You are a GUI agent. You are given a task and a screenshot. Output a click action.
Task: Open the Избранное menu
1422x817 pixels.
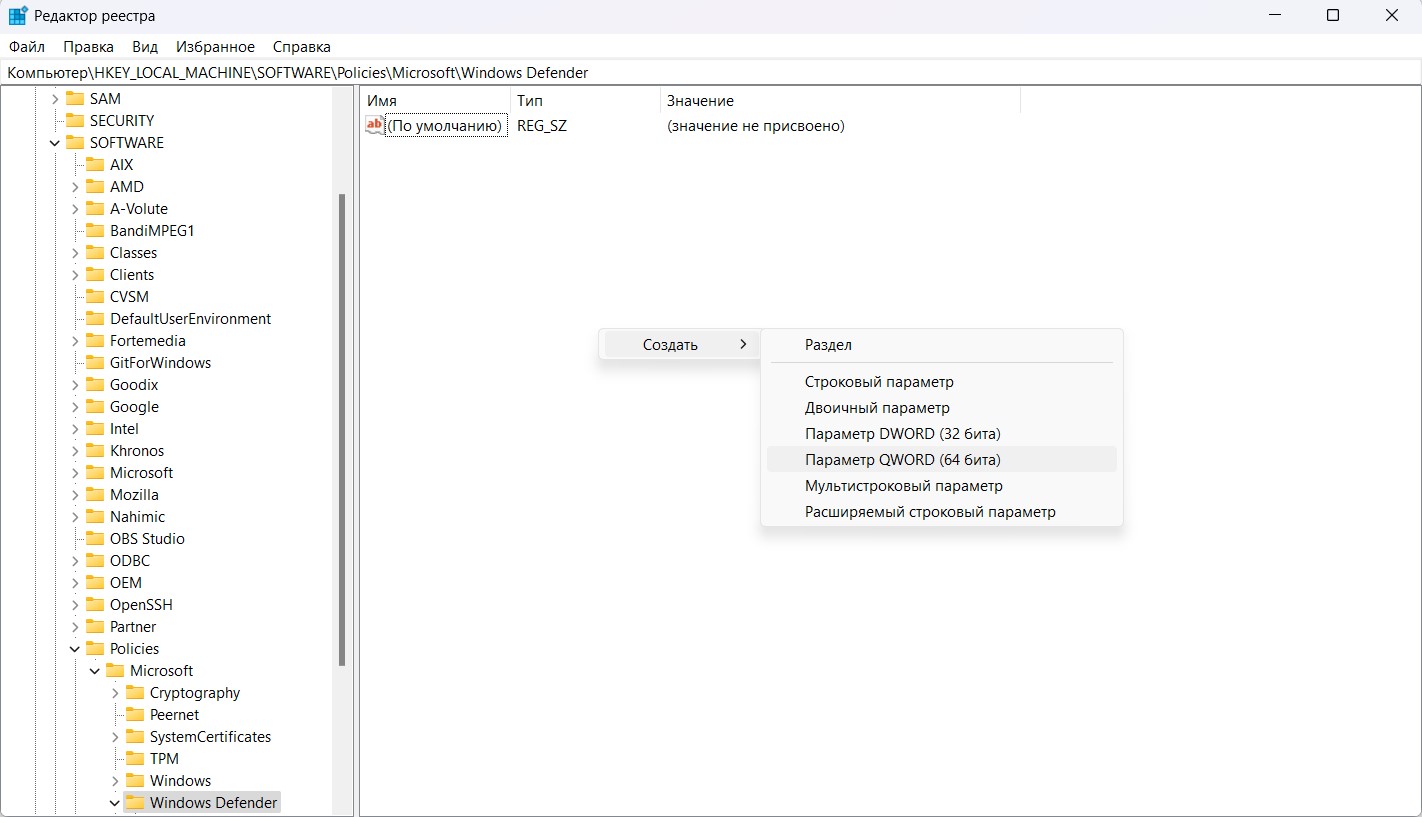[215, 47]
